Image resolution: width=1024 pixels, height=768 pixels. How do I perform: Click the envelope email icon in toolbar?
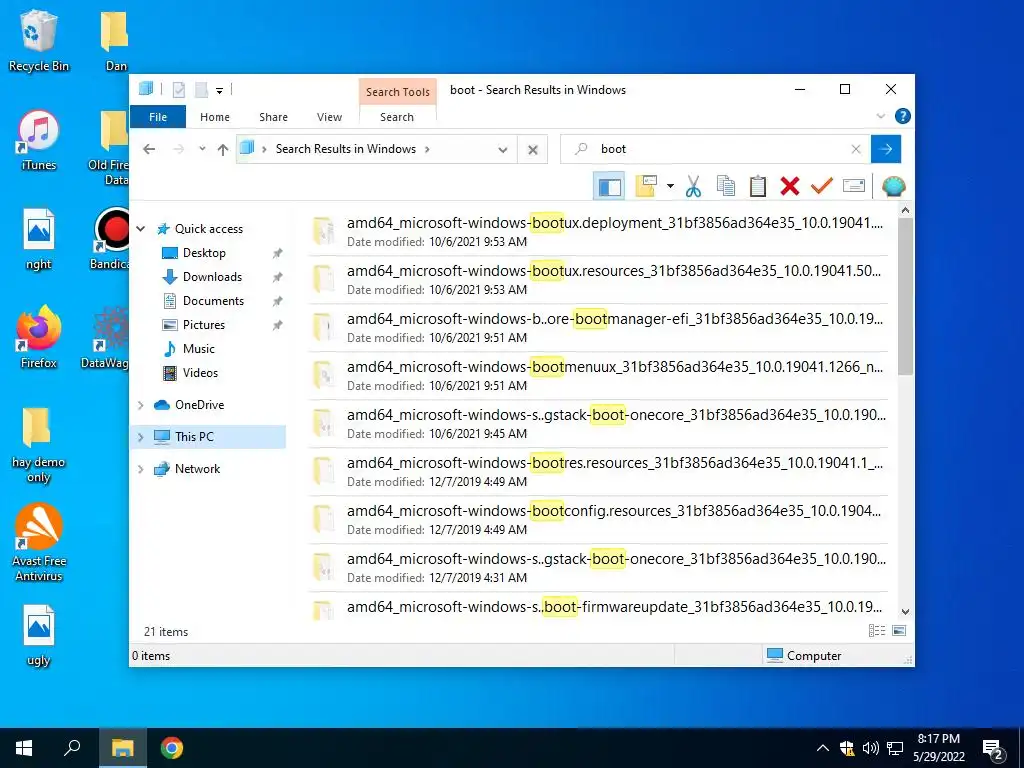[x=854, y=187]
